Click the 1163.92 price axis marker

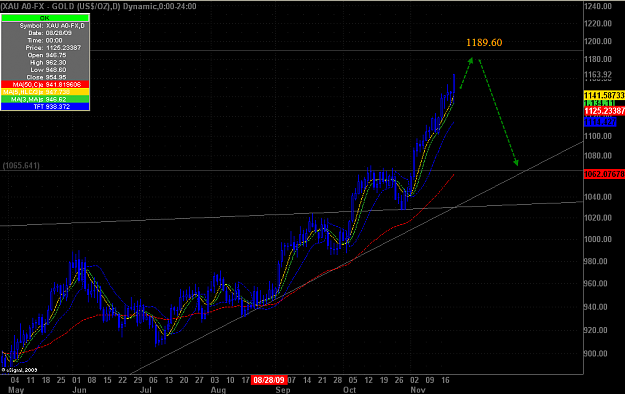(x=598, y=75)
